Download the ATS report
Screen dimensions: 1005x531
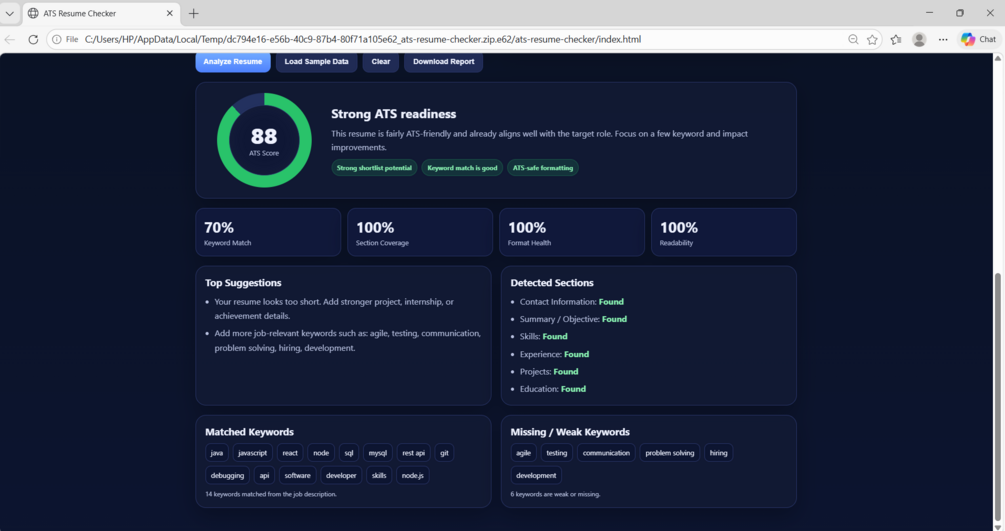click(x=444, y=62)
